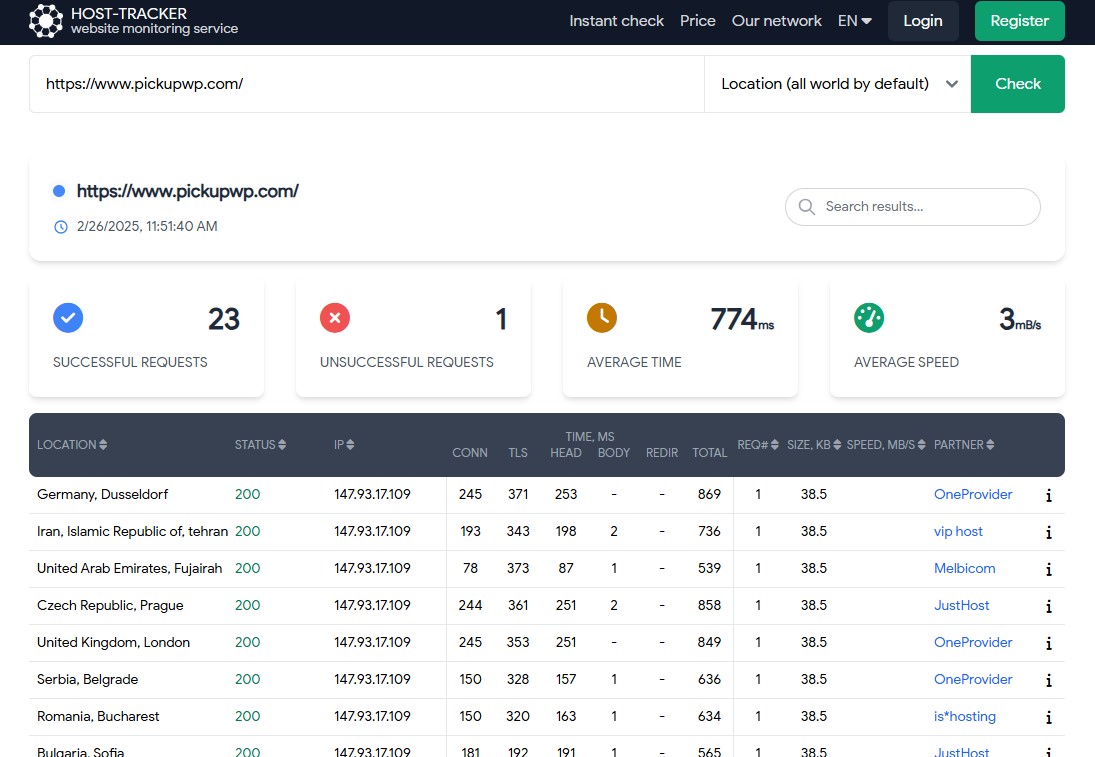Click the green average speed gauge icon
The width and height of the screenshot is (1095, 757).
869,318
